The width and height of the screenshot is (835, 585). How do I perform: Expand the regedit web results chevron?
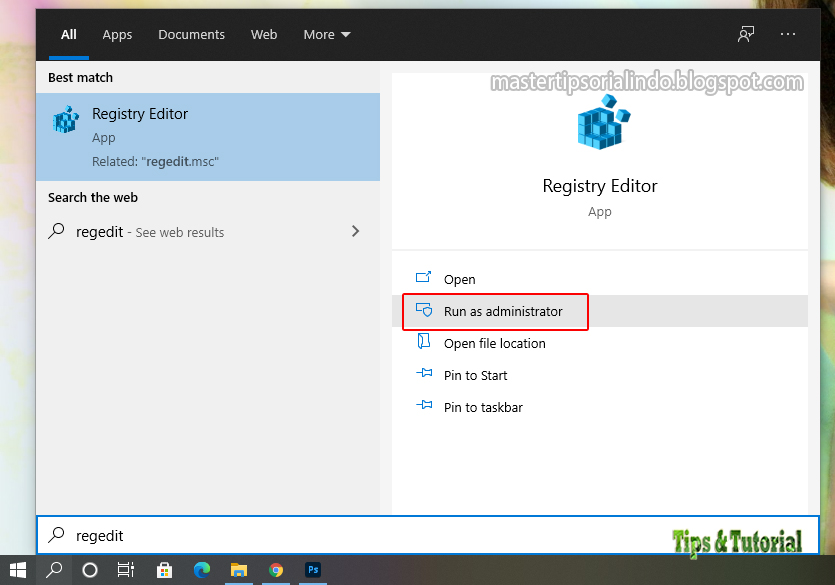pos(355,231)
